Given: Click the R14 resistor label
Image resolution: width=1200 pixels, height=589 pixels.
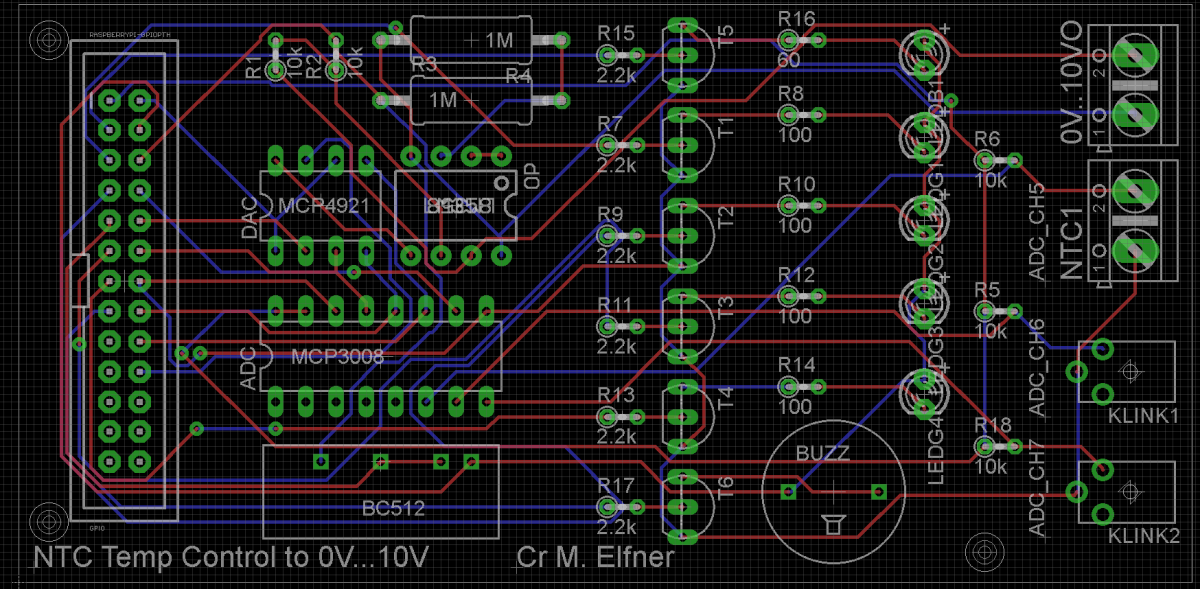Looking at the screenshot, I should [796, 365].
